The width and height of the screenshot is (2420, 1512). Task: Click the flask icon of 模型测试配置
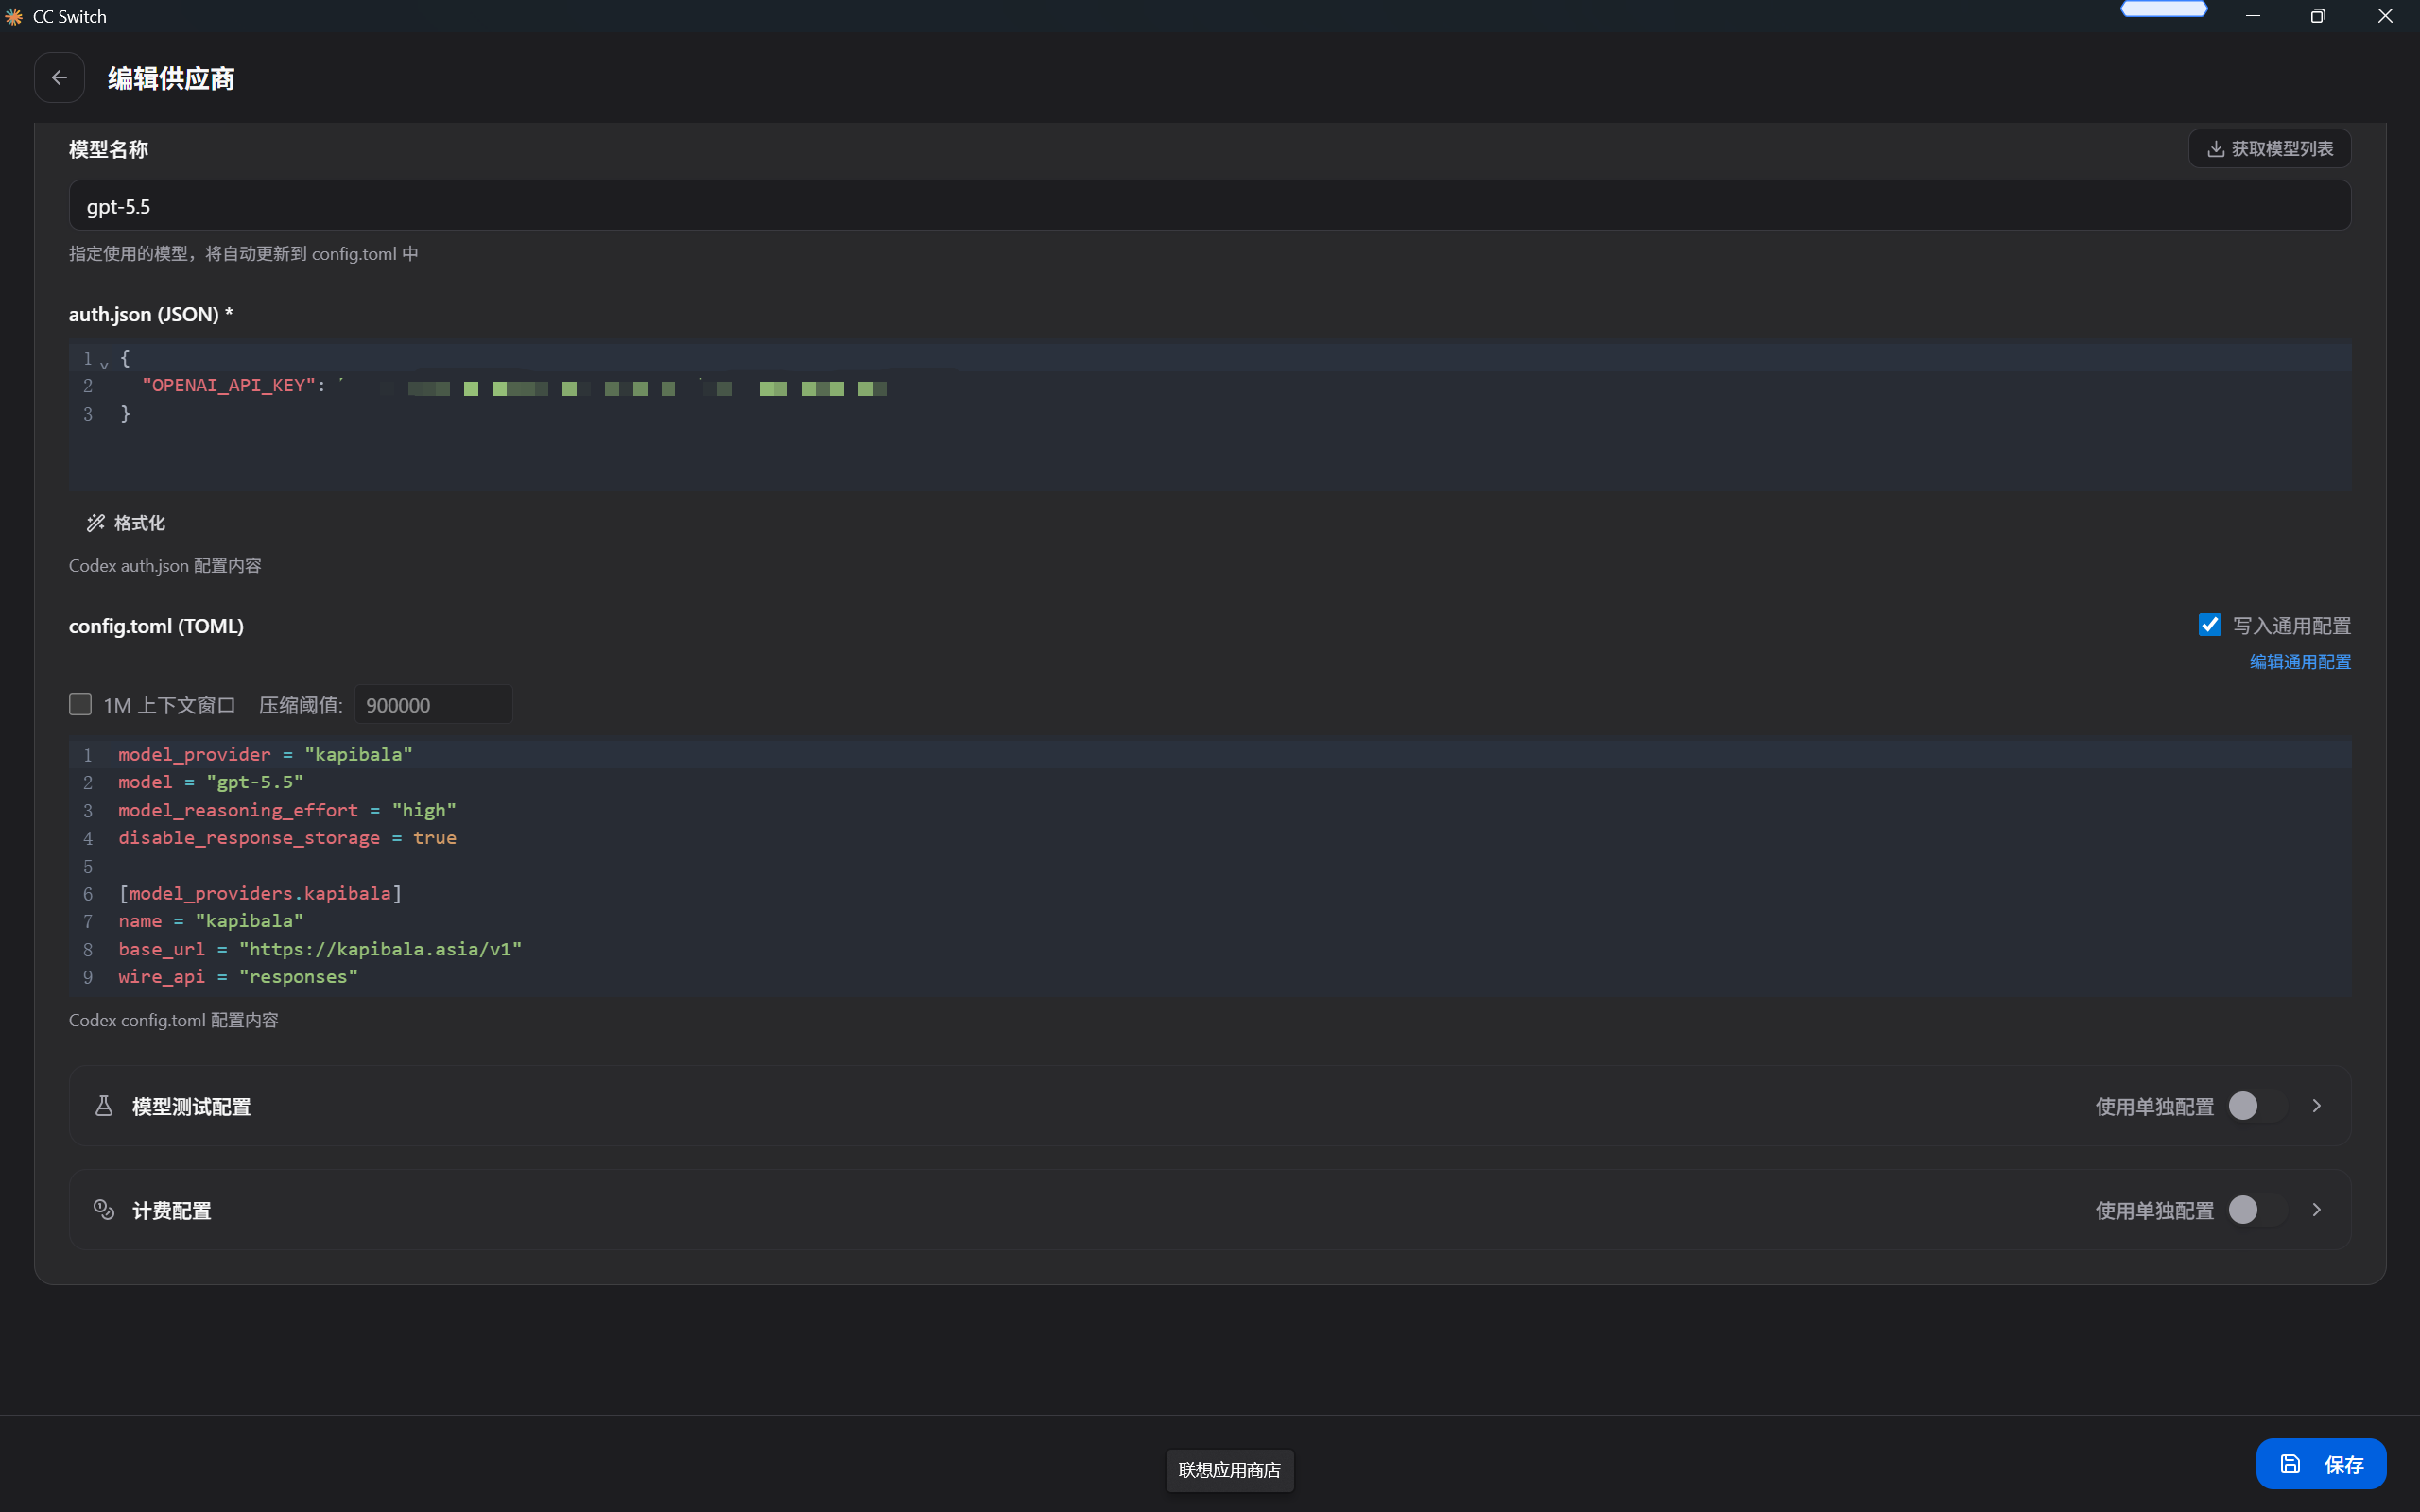coord(103,1106)
